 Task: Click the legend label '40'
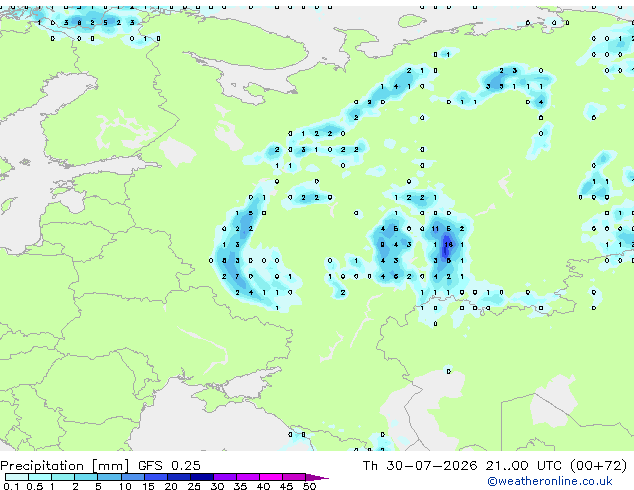pyautogui.click(x=263, y=486)
